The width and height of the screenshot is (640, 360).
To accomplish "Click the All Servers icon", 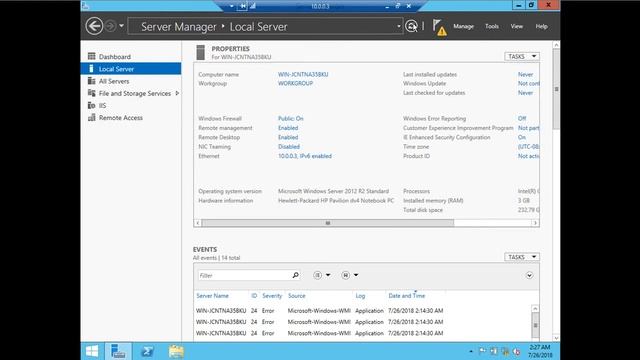I will [91, 81].
